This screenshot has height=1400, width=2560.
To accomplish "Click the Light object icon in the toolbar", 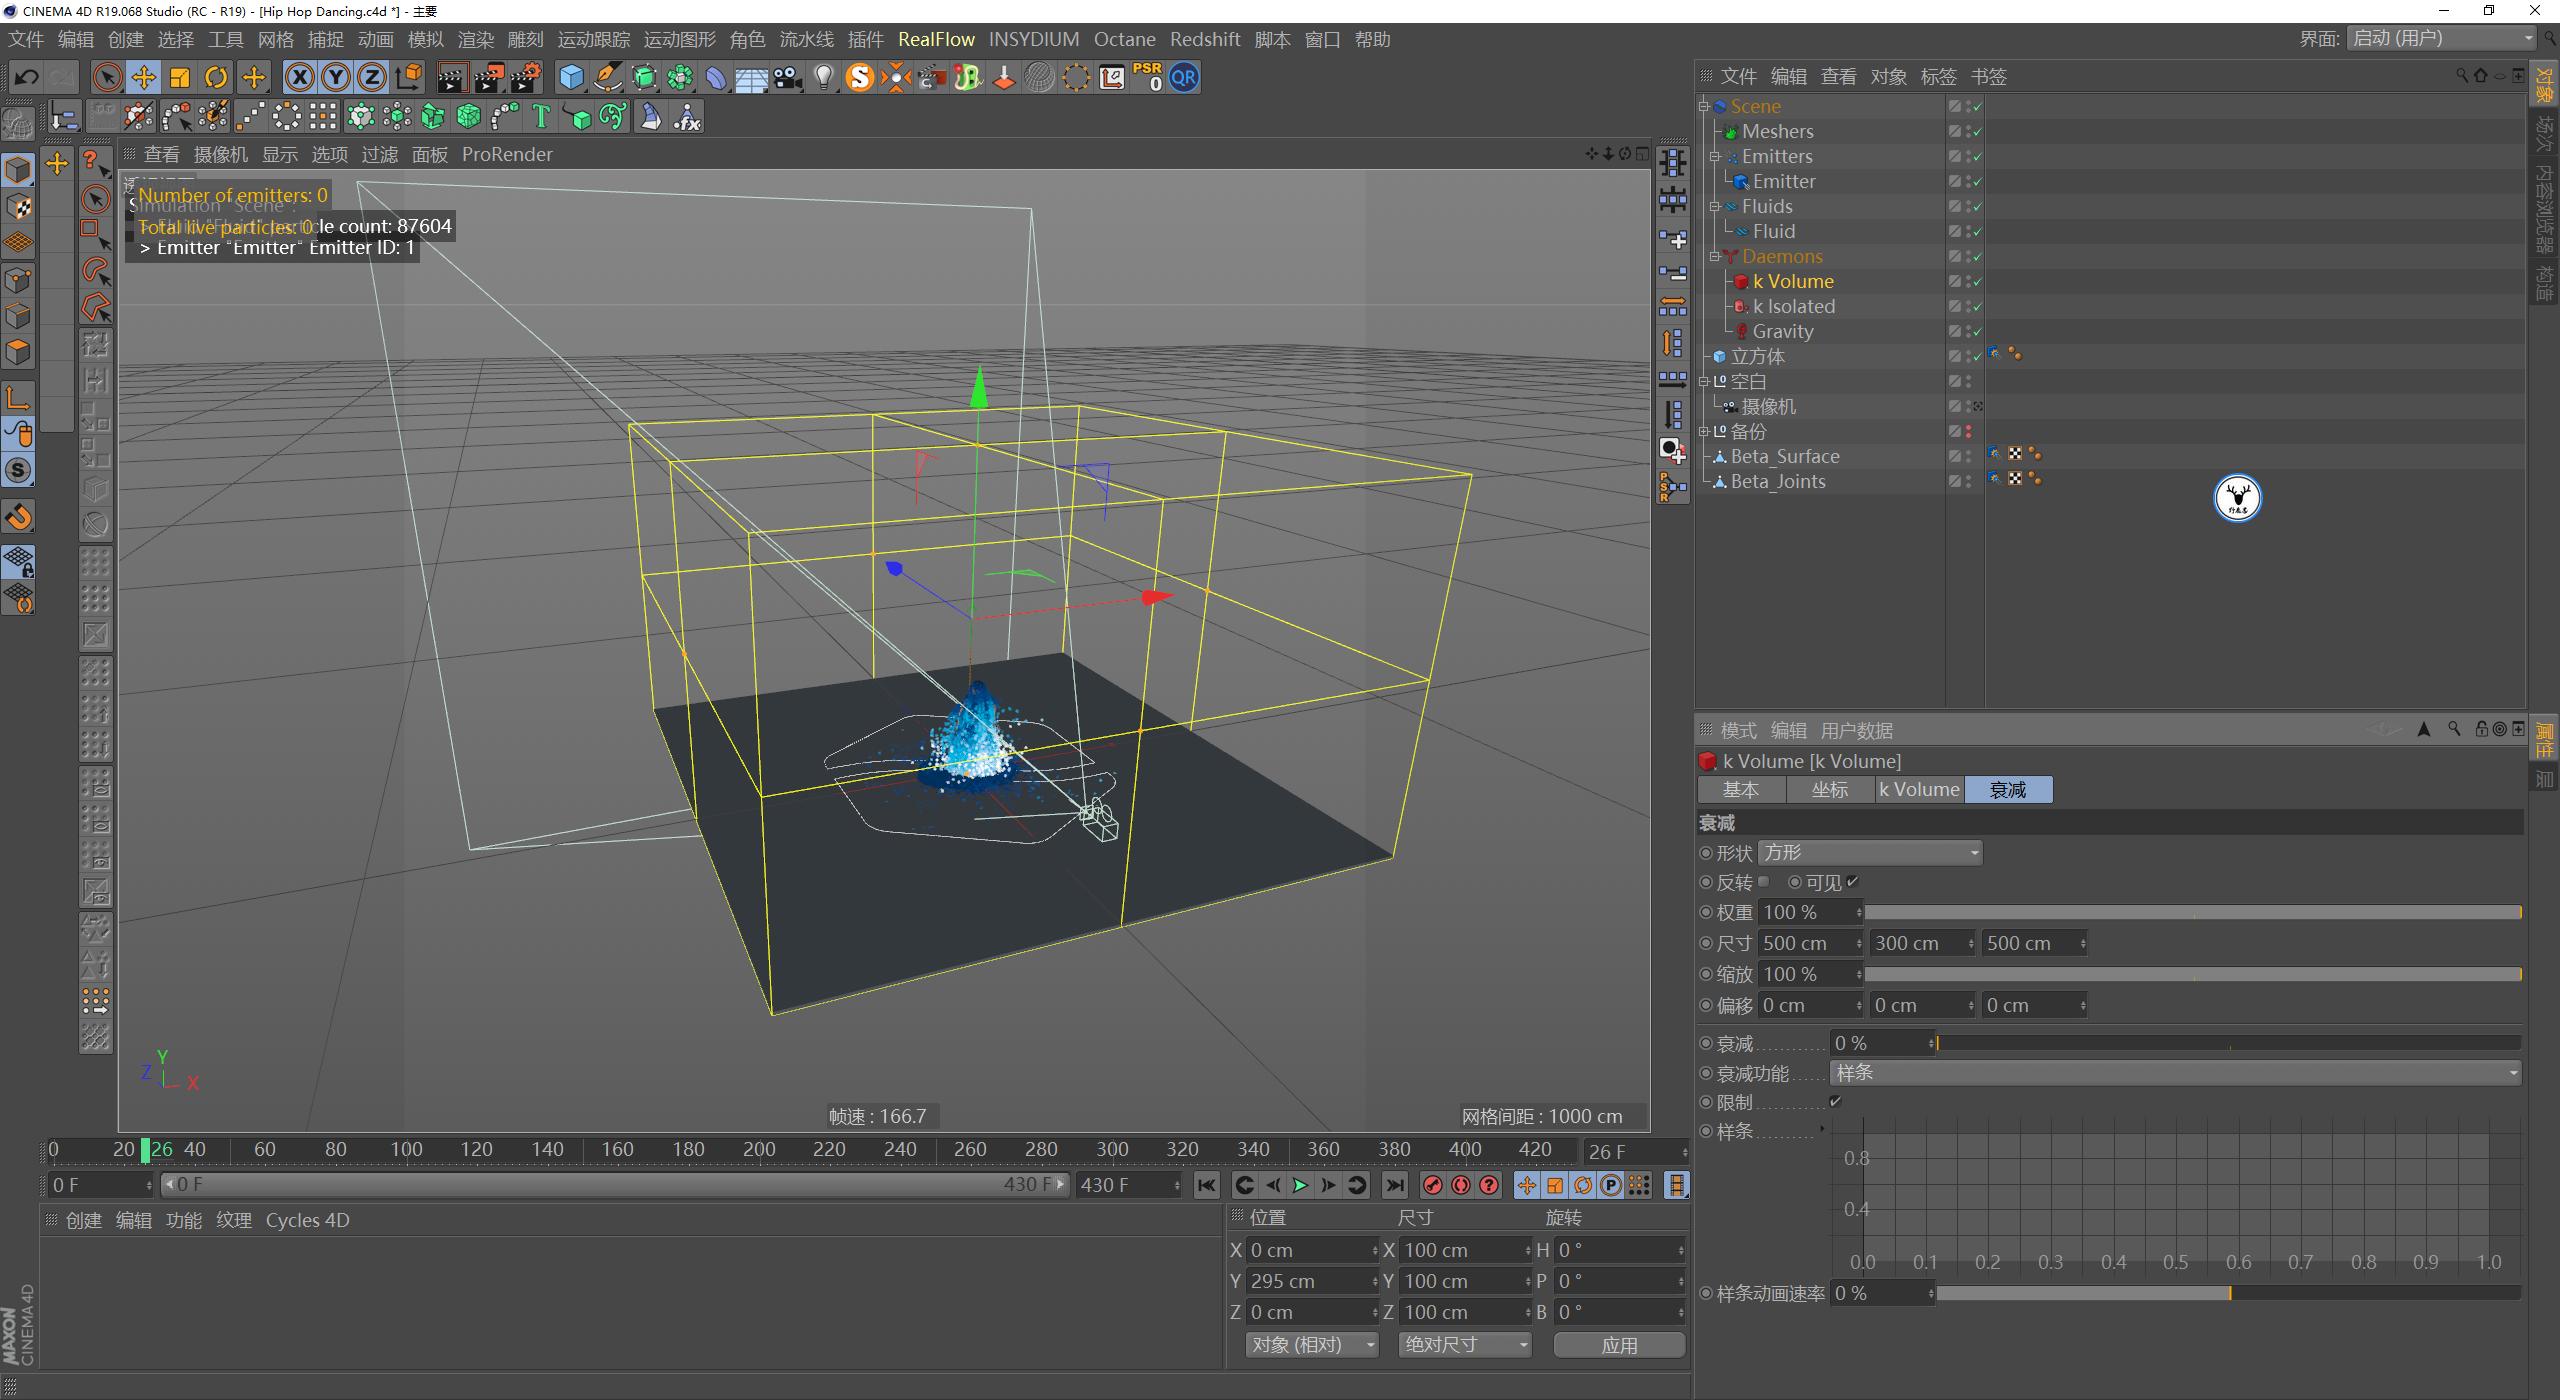I will (x=823, y=77).
